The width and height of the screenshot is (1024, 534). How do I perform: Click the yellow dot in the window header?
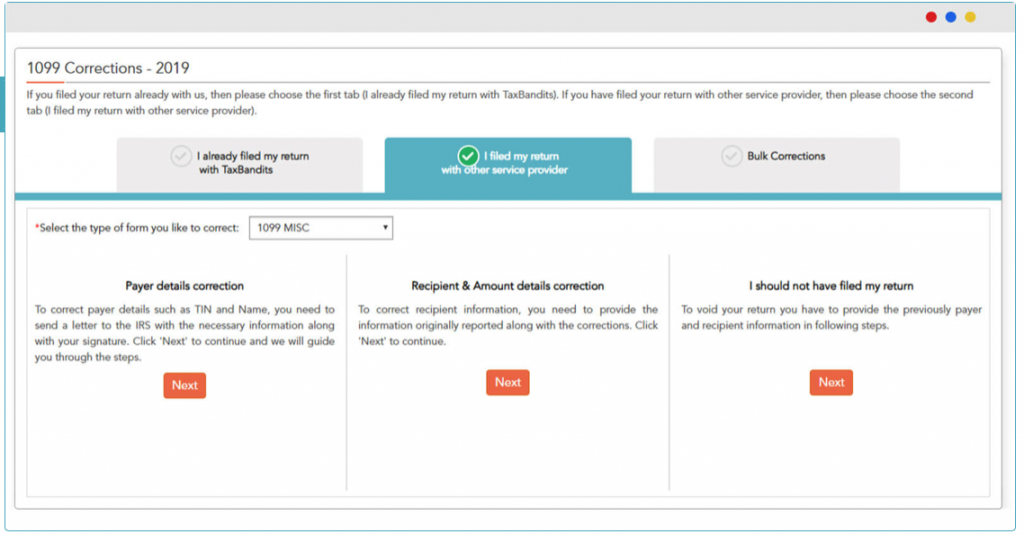pos(970,17)
